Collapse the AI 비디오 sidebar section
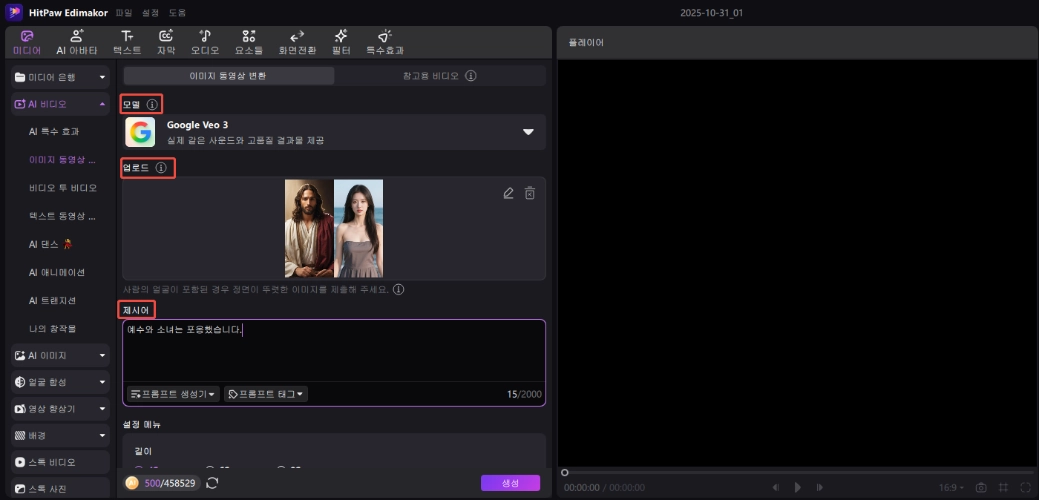The height and width of the screenshot is (500, 1039). coord(102,104)
